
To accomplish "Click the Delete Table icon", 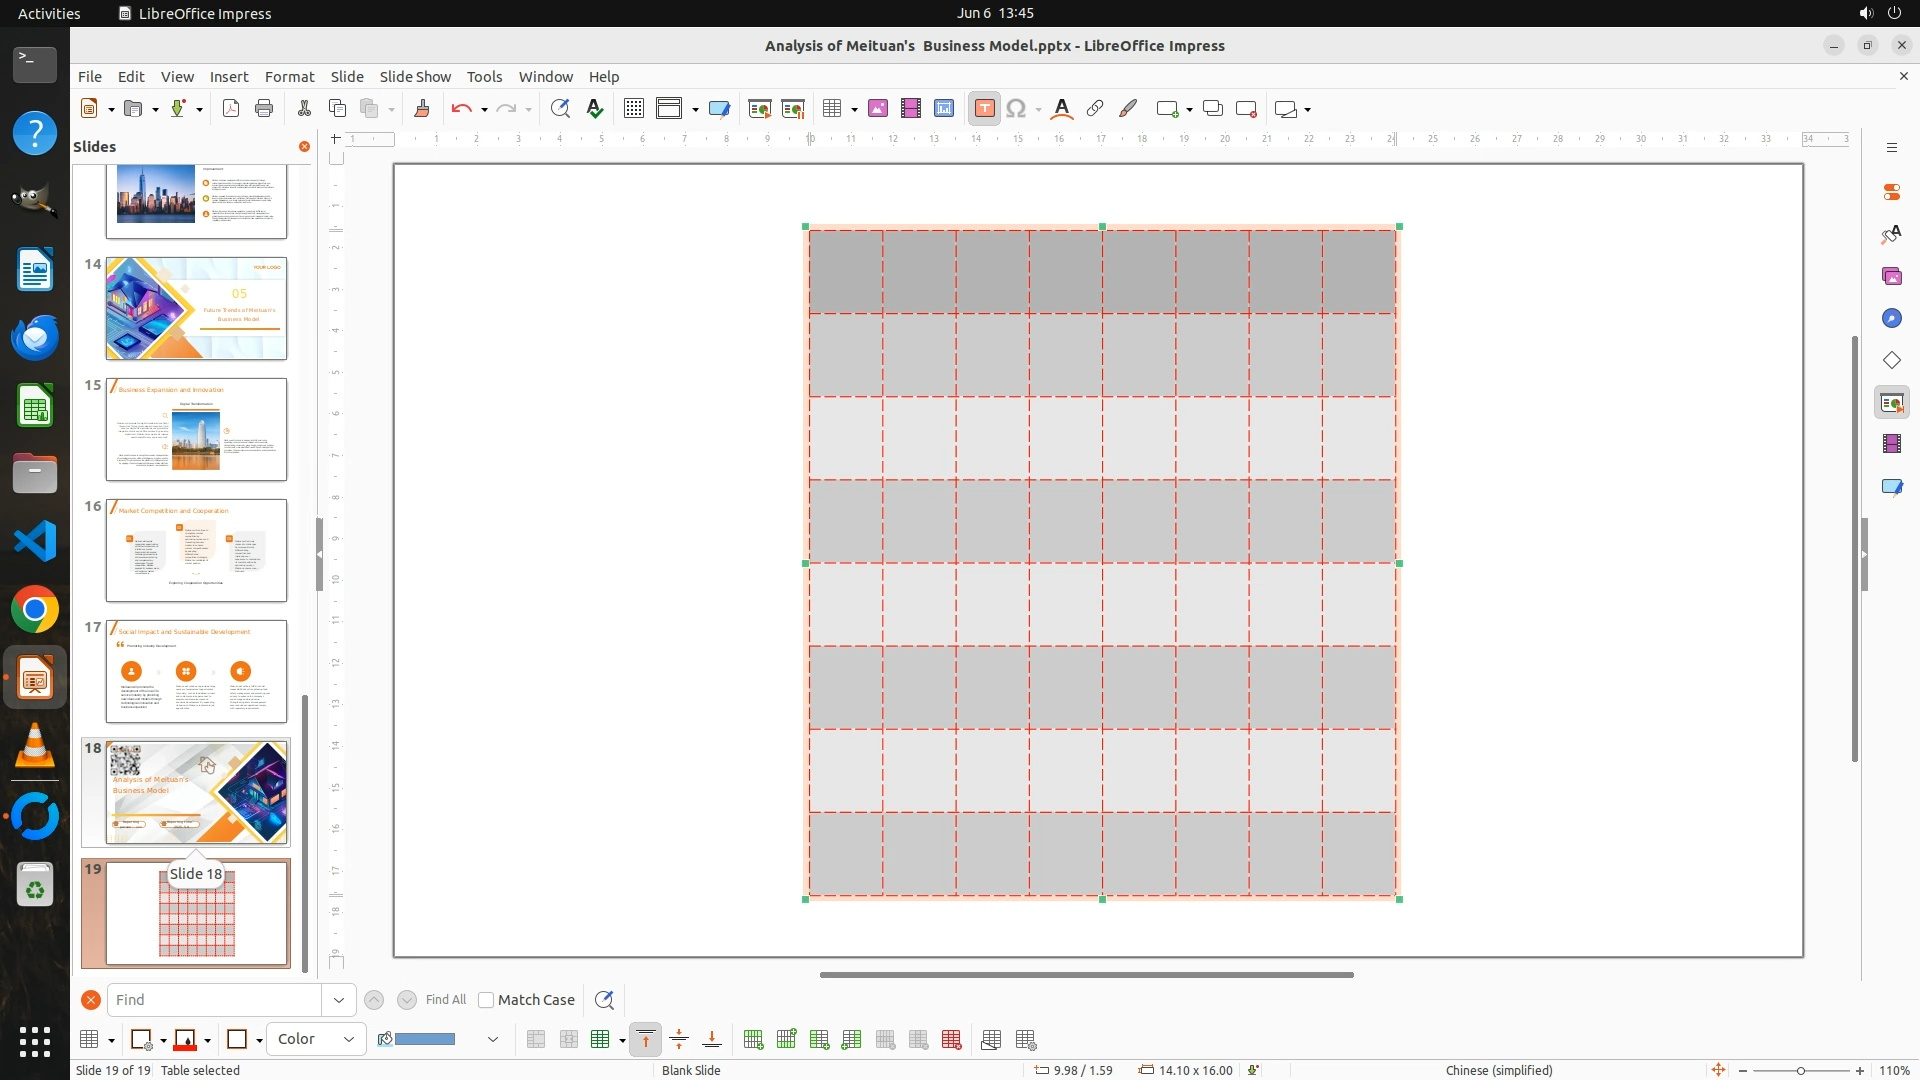I will click(951, 1040).
